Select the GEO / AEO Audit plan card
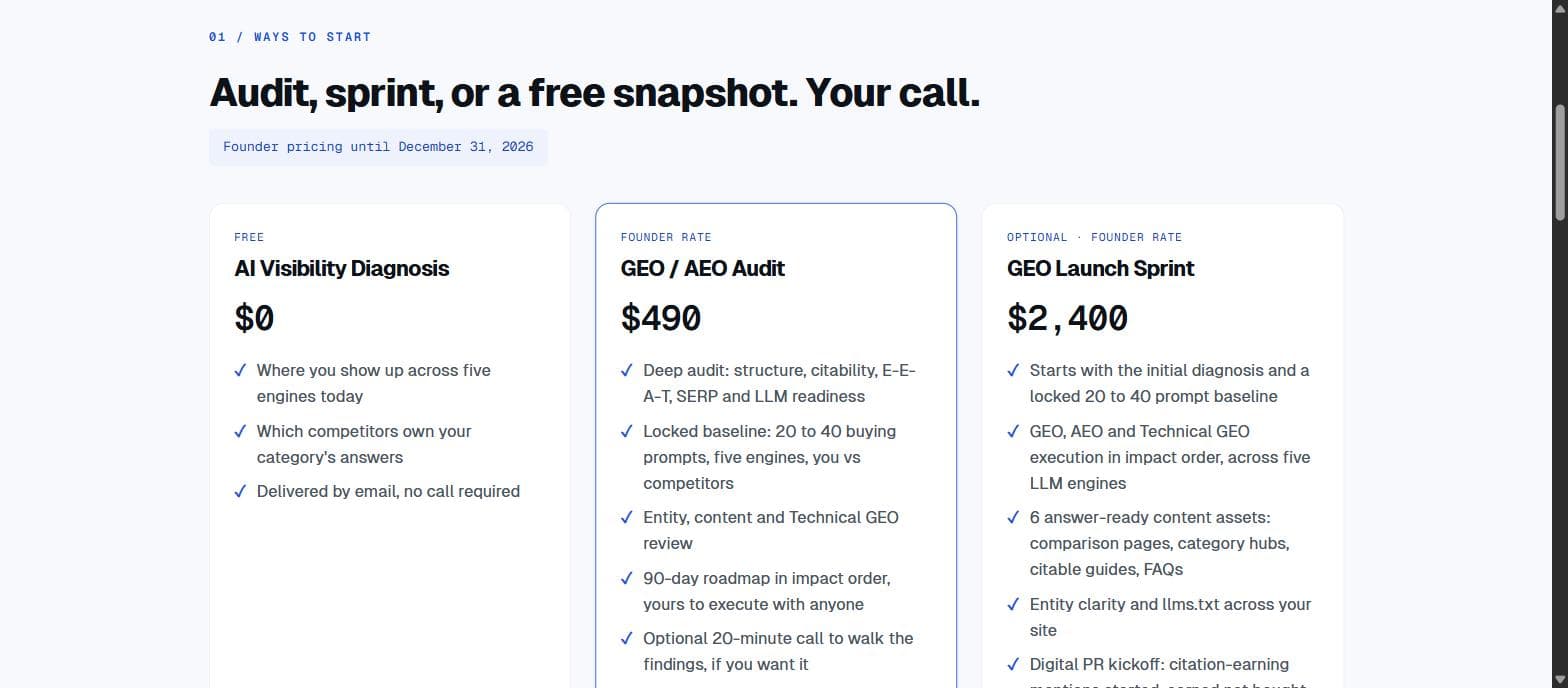This screenshot has width=1568, height=688. 776,446
